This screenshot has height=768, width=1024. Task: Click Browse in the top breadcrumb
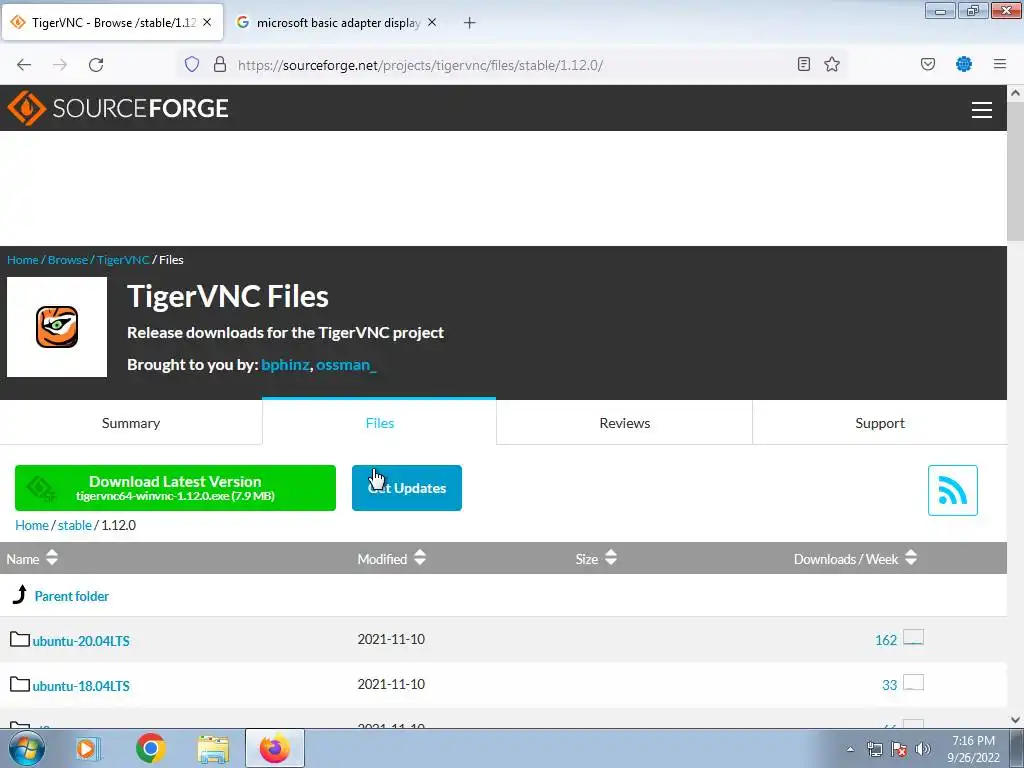(x=68, y=259)
